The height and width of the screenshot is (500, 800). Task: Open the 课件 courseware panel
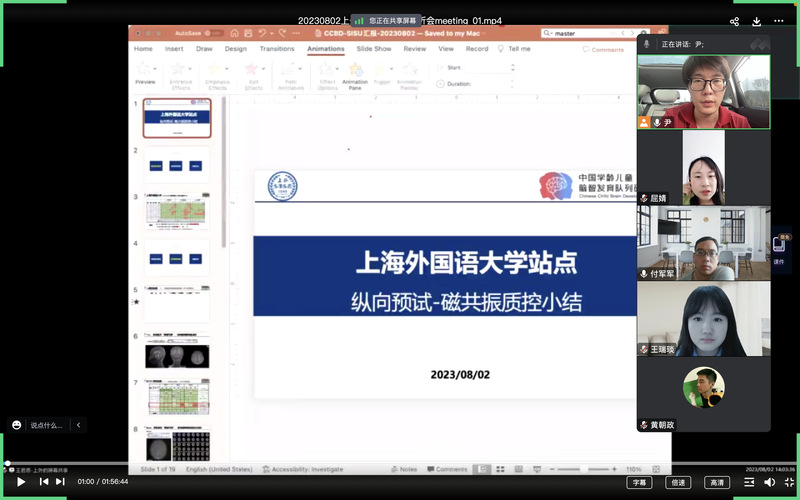(x=779, y=248)
